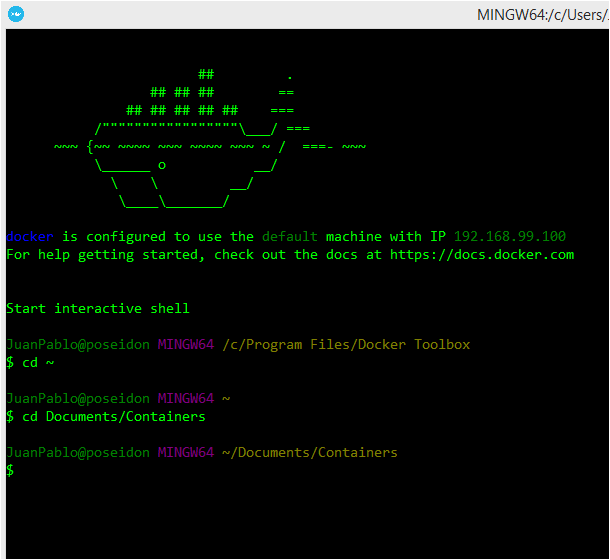610x560 pixels.
Task: Click the blue 'docker' word in the banner
Action: (30, 237)
